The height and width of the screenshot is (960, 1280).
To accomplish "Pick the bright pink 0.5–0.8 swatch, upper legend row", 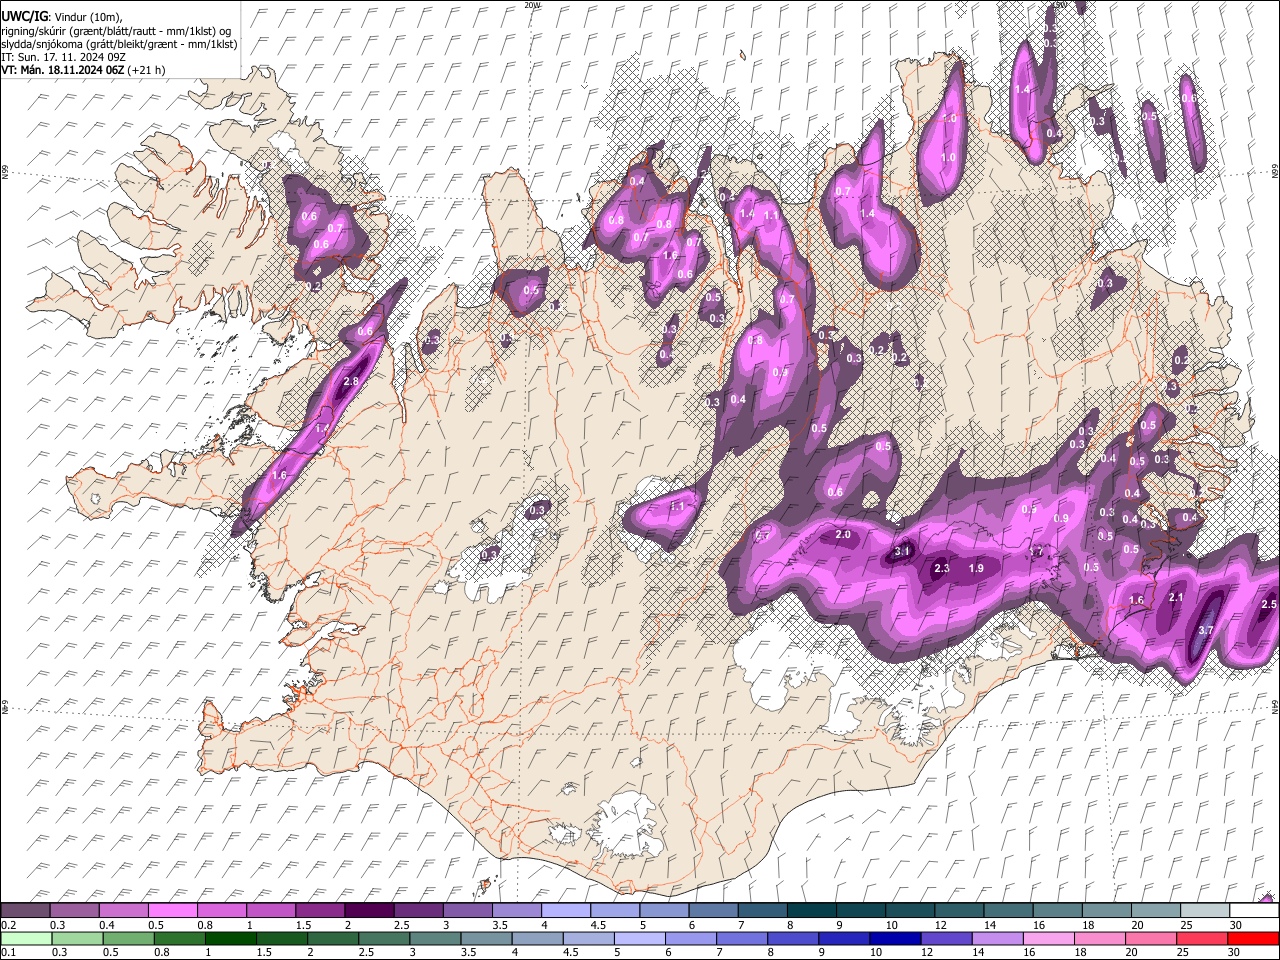I will click(172, 911).
